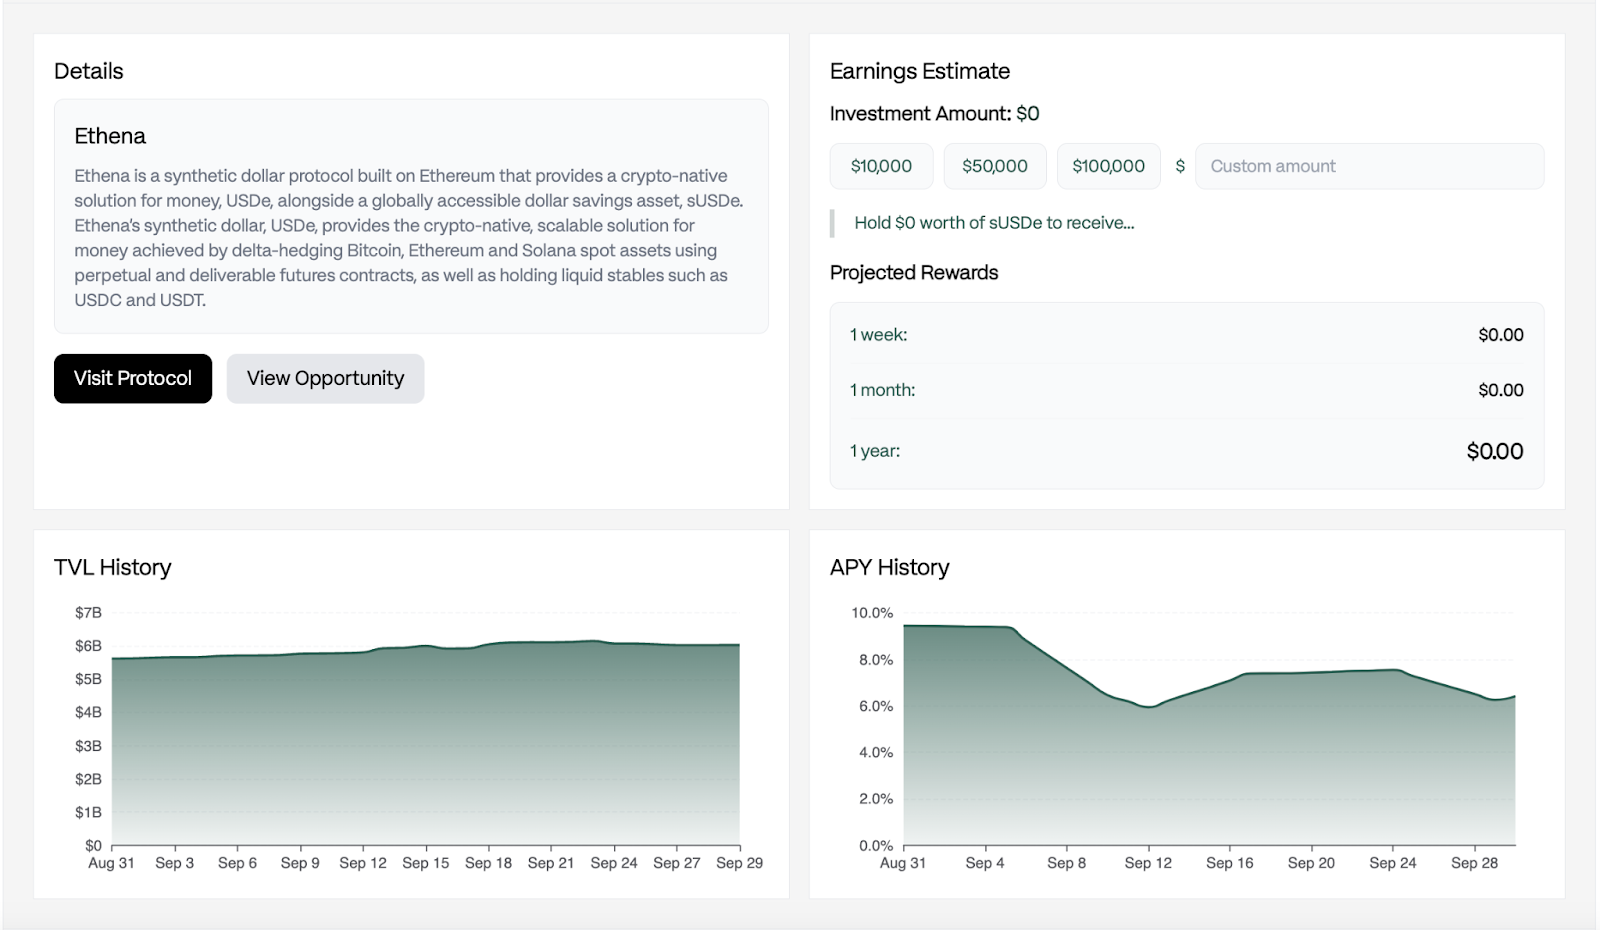This screenshot has height=930, width=1600.
Task: Click the Details heading
Action: click(88, 71)
